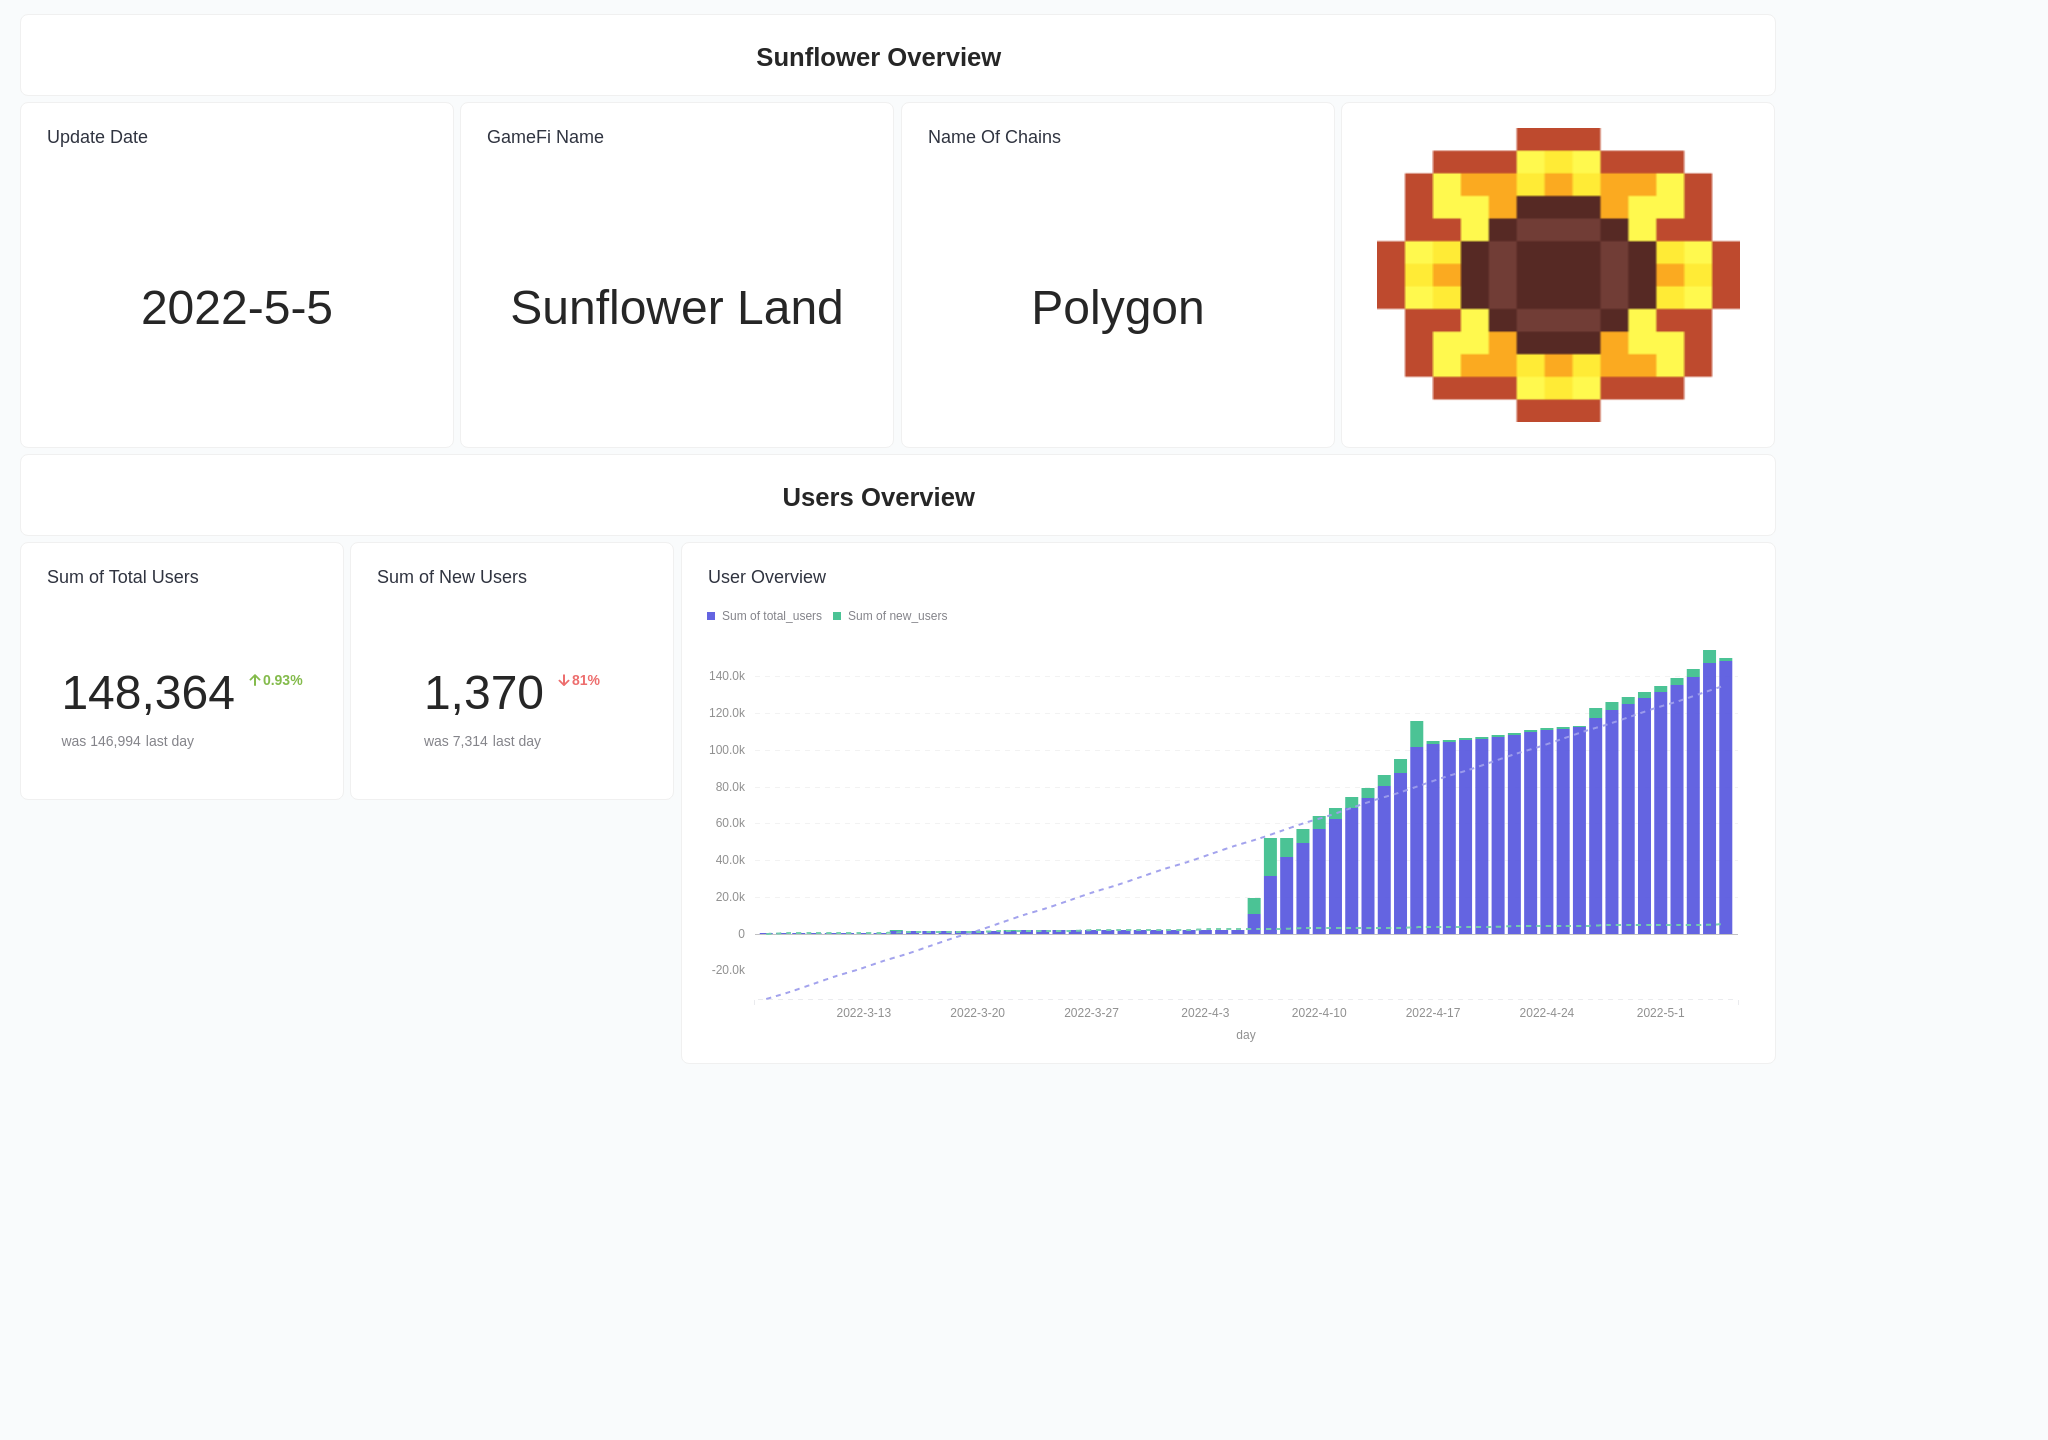Image resolution: width=2048 pixels, height=1440 pixels.
Task: Click the 'Sum of New Users' card title
Action: click(x=452, y=577)
